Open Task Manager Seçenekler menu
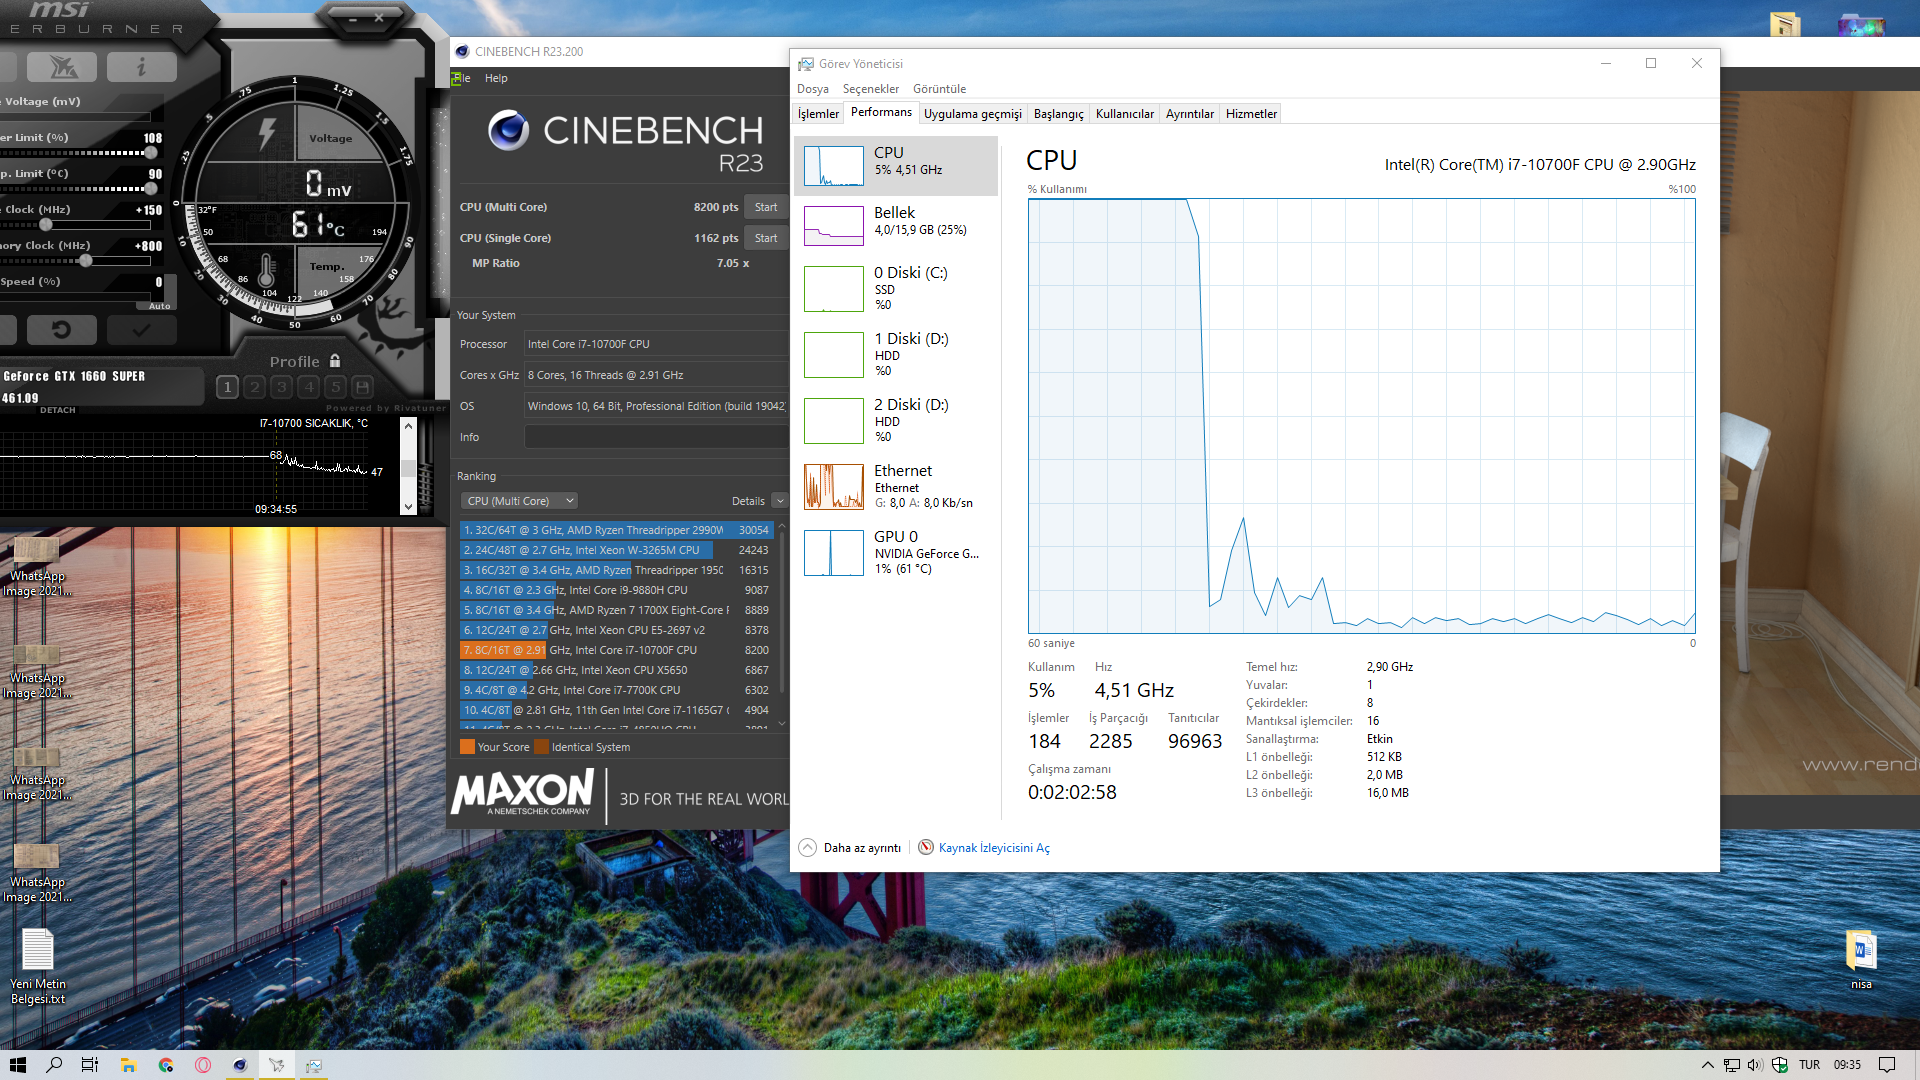Image resolution: width=1920 pixels, height=1080 pixels. click(870, 89)
